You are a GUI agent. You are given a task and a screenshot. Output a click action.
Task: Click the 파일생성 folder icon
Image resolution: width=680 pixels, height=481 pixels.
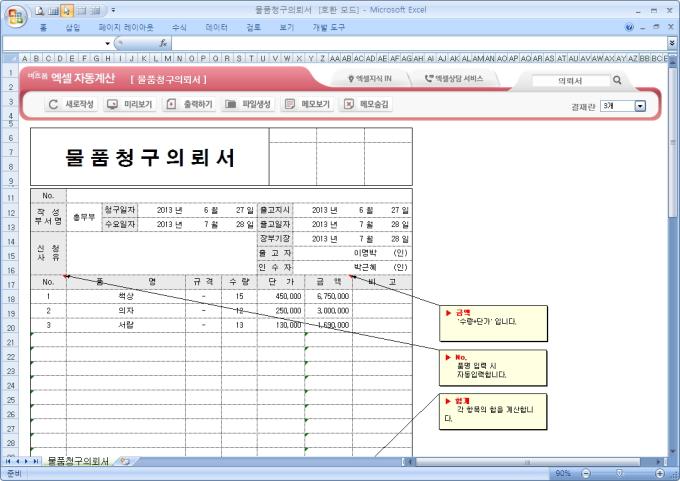[x=230, y=104]
